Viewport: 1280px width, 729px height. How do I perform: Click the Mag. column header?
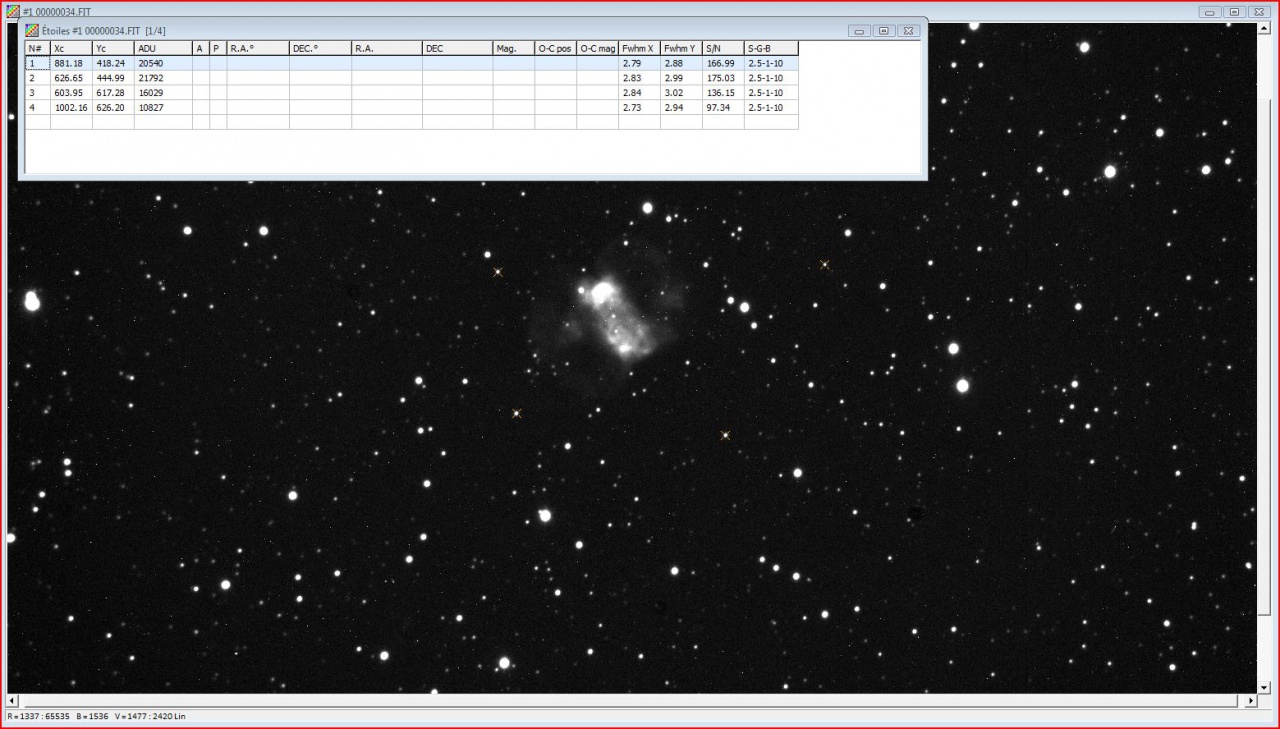[514, 48]
